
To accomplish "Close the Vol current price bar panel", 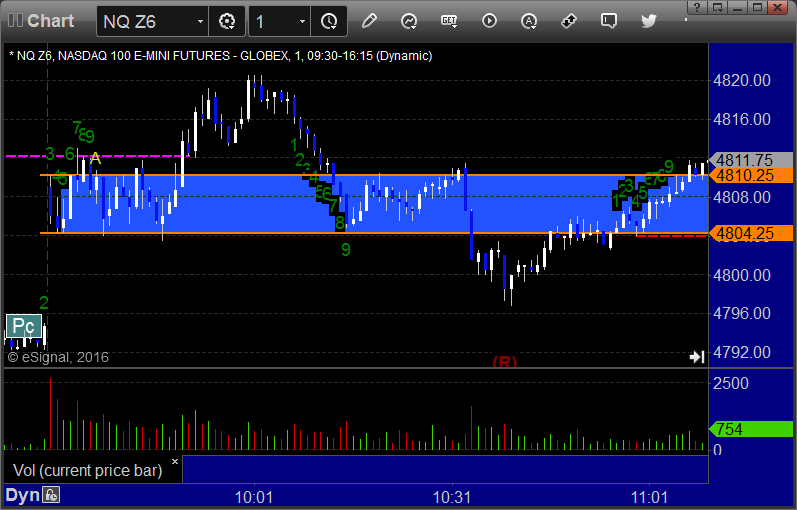I will [175, 462].
